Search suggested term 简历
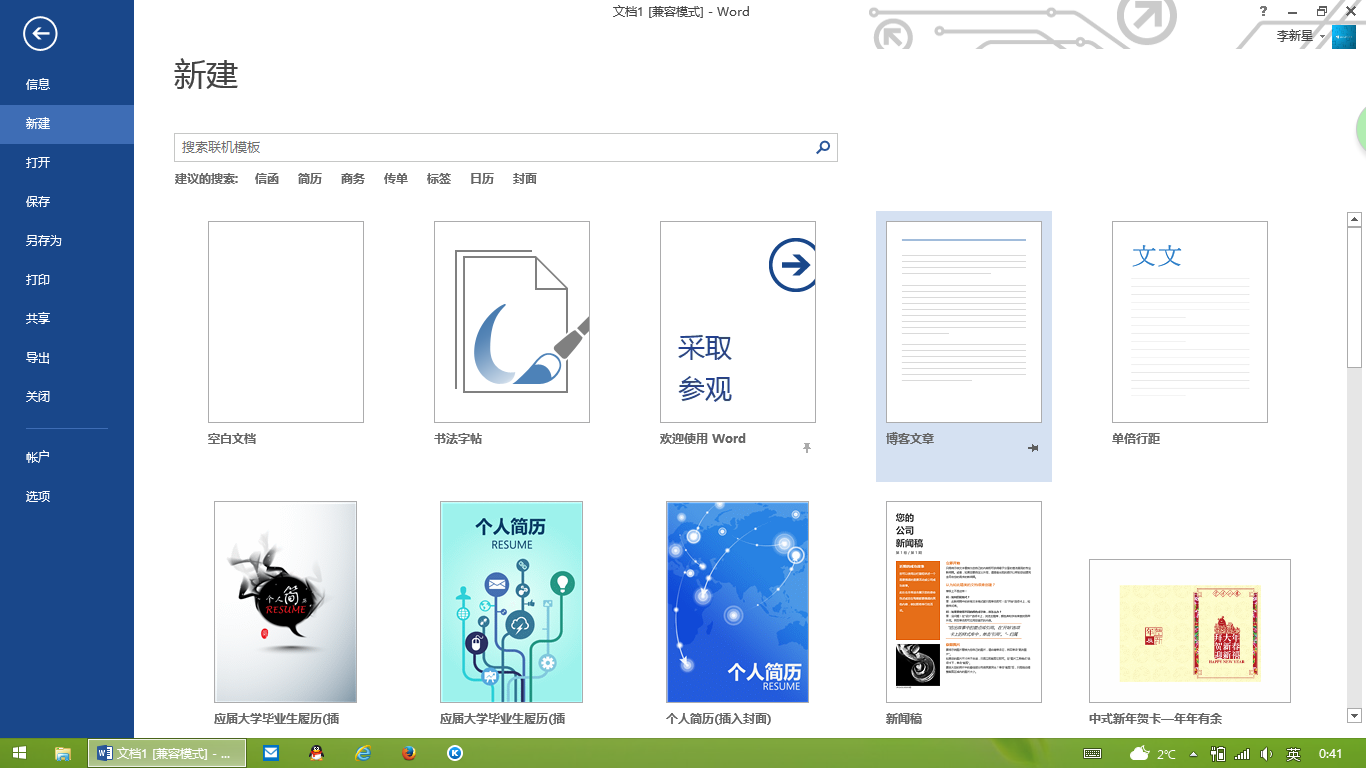 310,179
